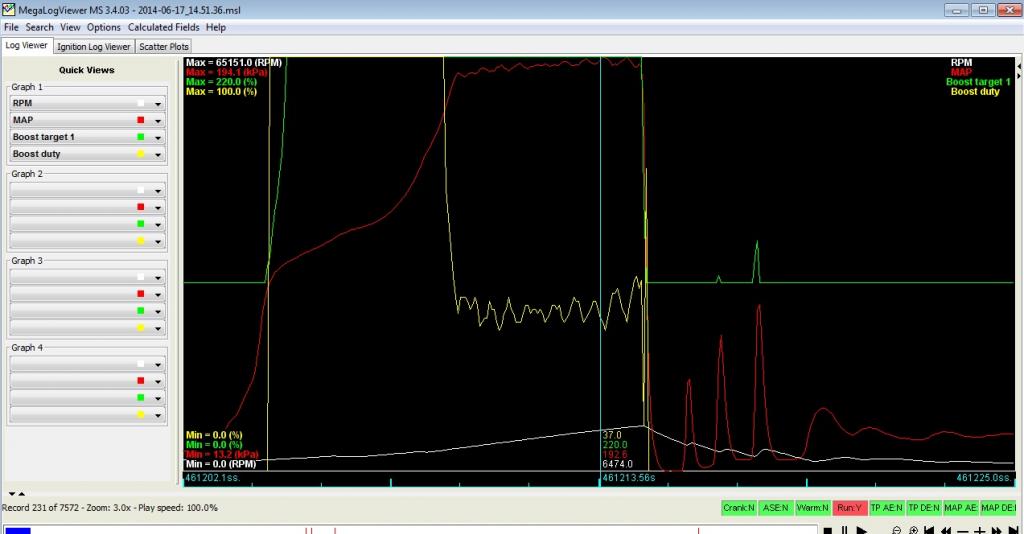Click the zoom in magnifier icon
The image size is (1024, 534).
tap(913, 531)
